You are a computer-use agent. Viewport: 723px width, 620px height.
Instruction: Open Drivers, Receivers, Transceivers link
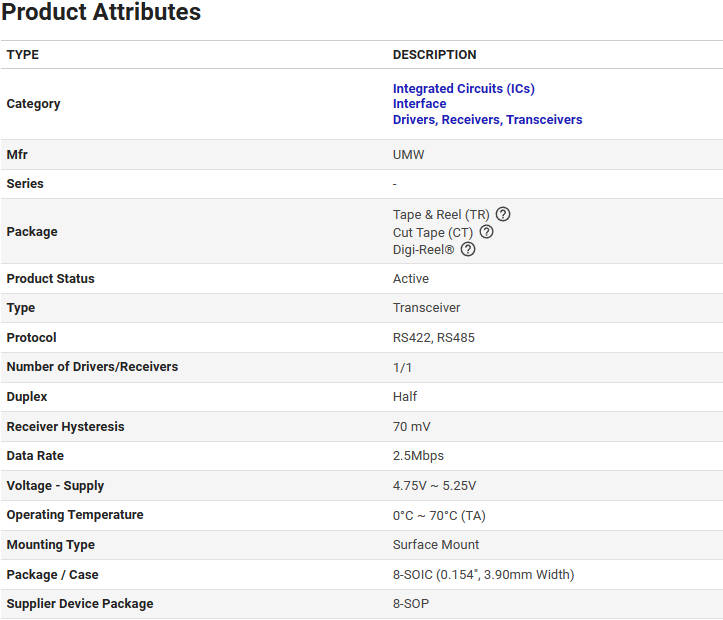point(487,120)
